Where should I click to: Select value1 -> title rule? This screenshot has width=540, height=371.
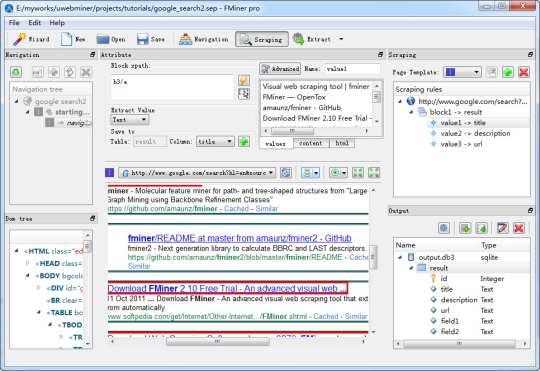(x=463, y=123)
